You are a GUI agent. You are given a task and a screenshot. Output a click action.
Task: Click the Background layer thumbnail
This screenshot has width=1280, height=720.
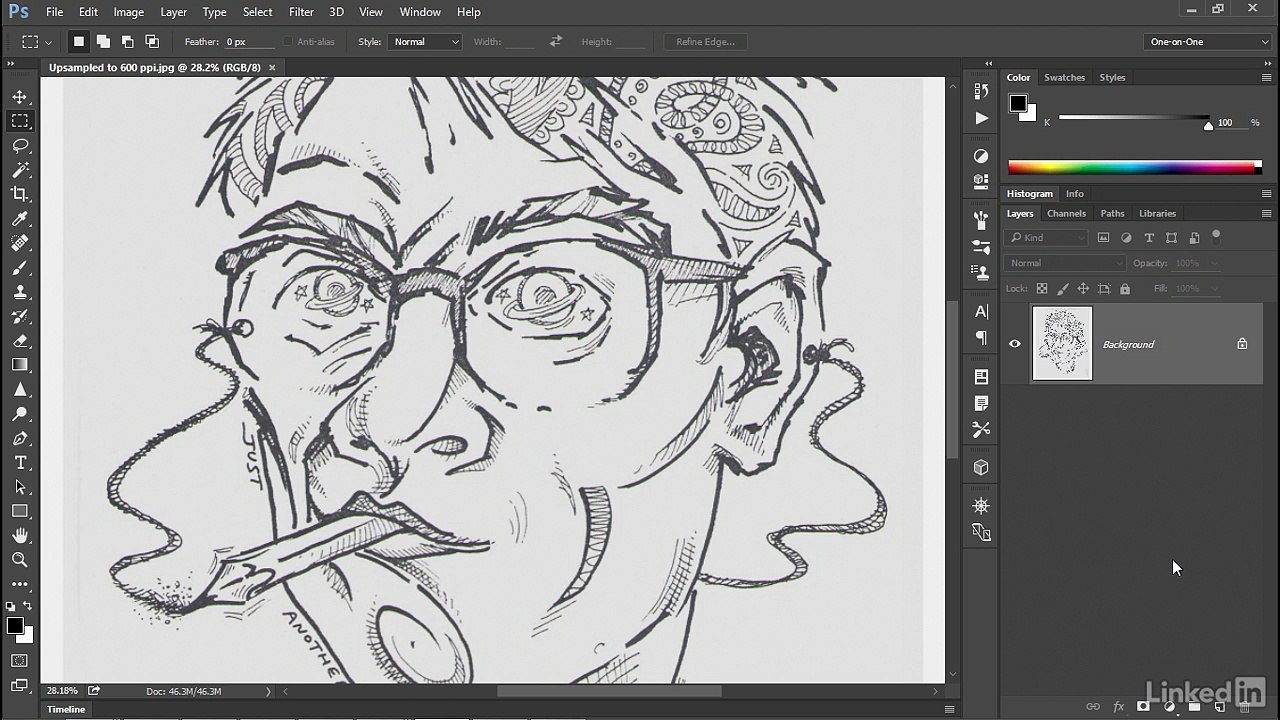click(x=1062, y=343)
